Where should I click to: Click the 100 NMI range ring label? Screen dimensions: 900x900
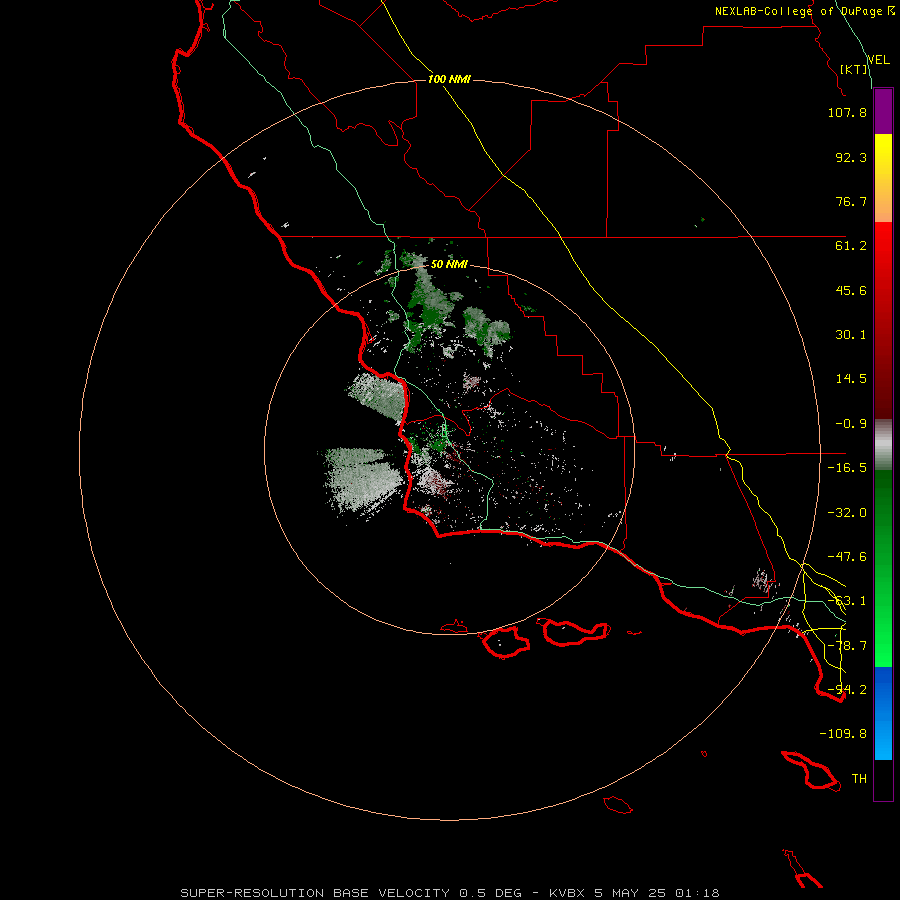pyautogui.click(x=449, y=79)
